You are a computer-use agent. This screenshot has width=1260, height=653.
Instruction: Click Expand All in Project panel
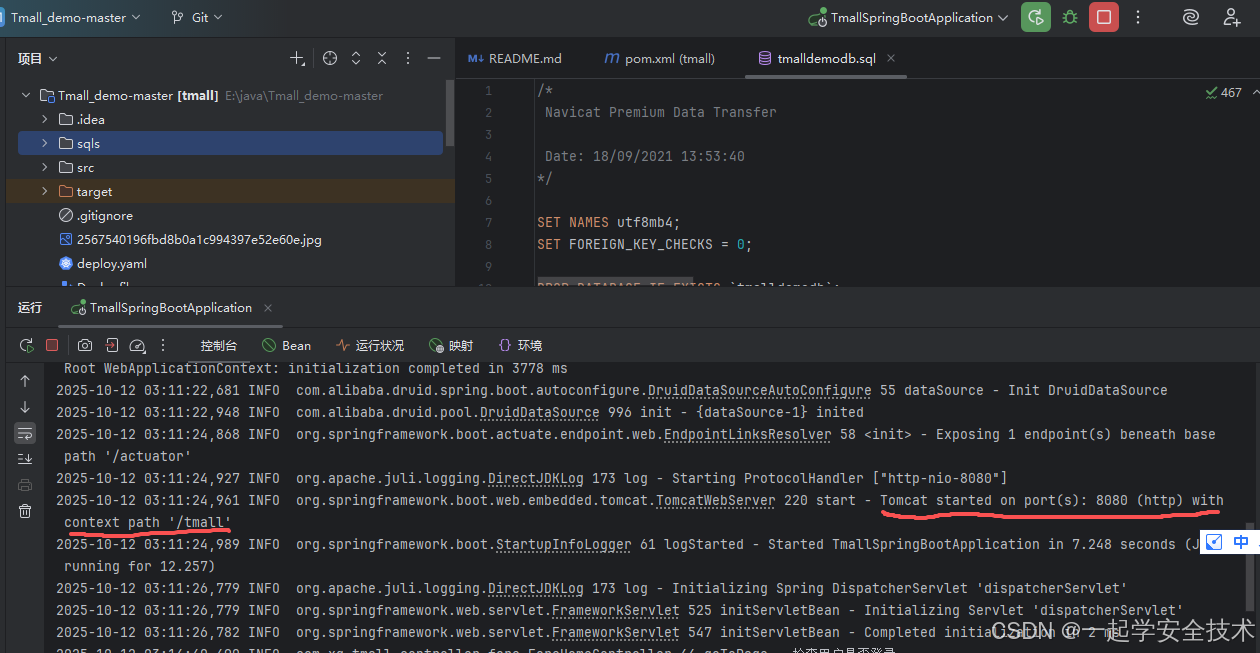356,59
